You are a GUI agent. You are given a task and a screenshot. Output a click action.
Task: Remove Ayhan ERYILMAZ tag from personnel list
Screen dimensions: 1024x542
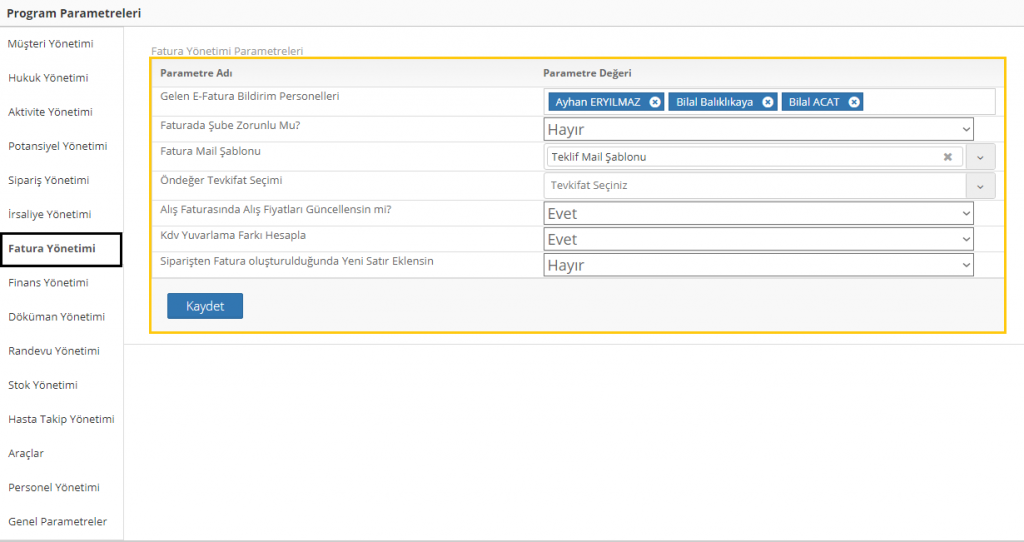tap(654, 102)
